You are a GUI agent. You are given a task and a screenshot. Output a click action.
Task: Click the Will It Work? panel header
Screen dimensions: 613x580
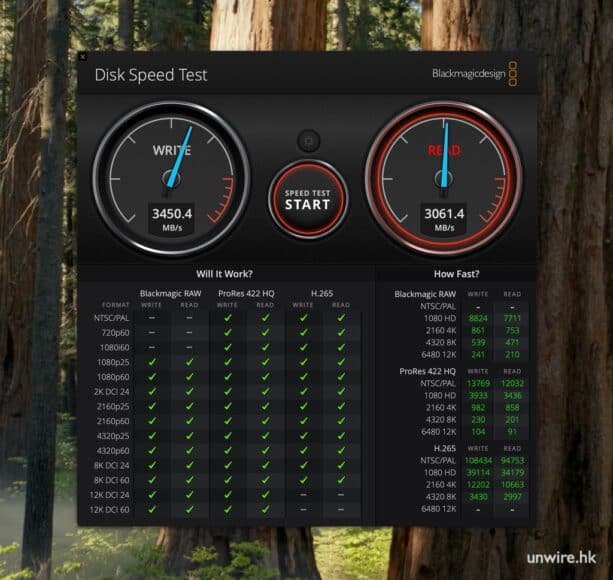[x=224, y=273]
